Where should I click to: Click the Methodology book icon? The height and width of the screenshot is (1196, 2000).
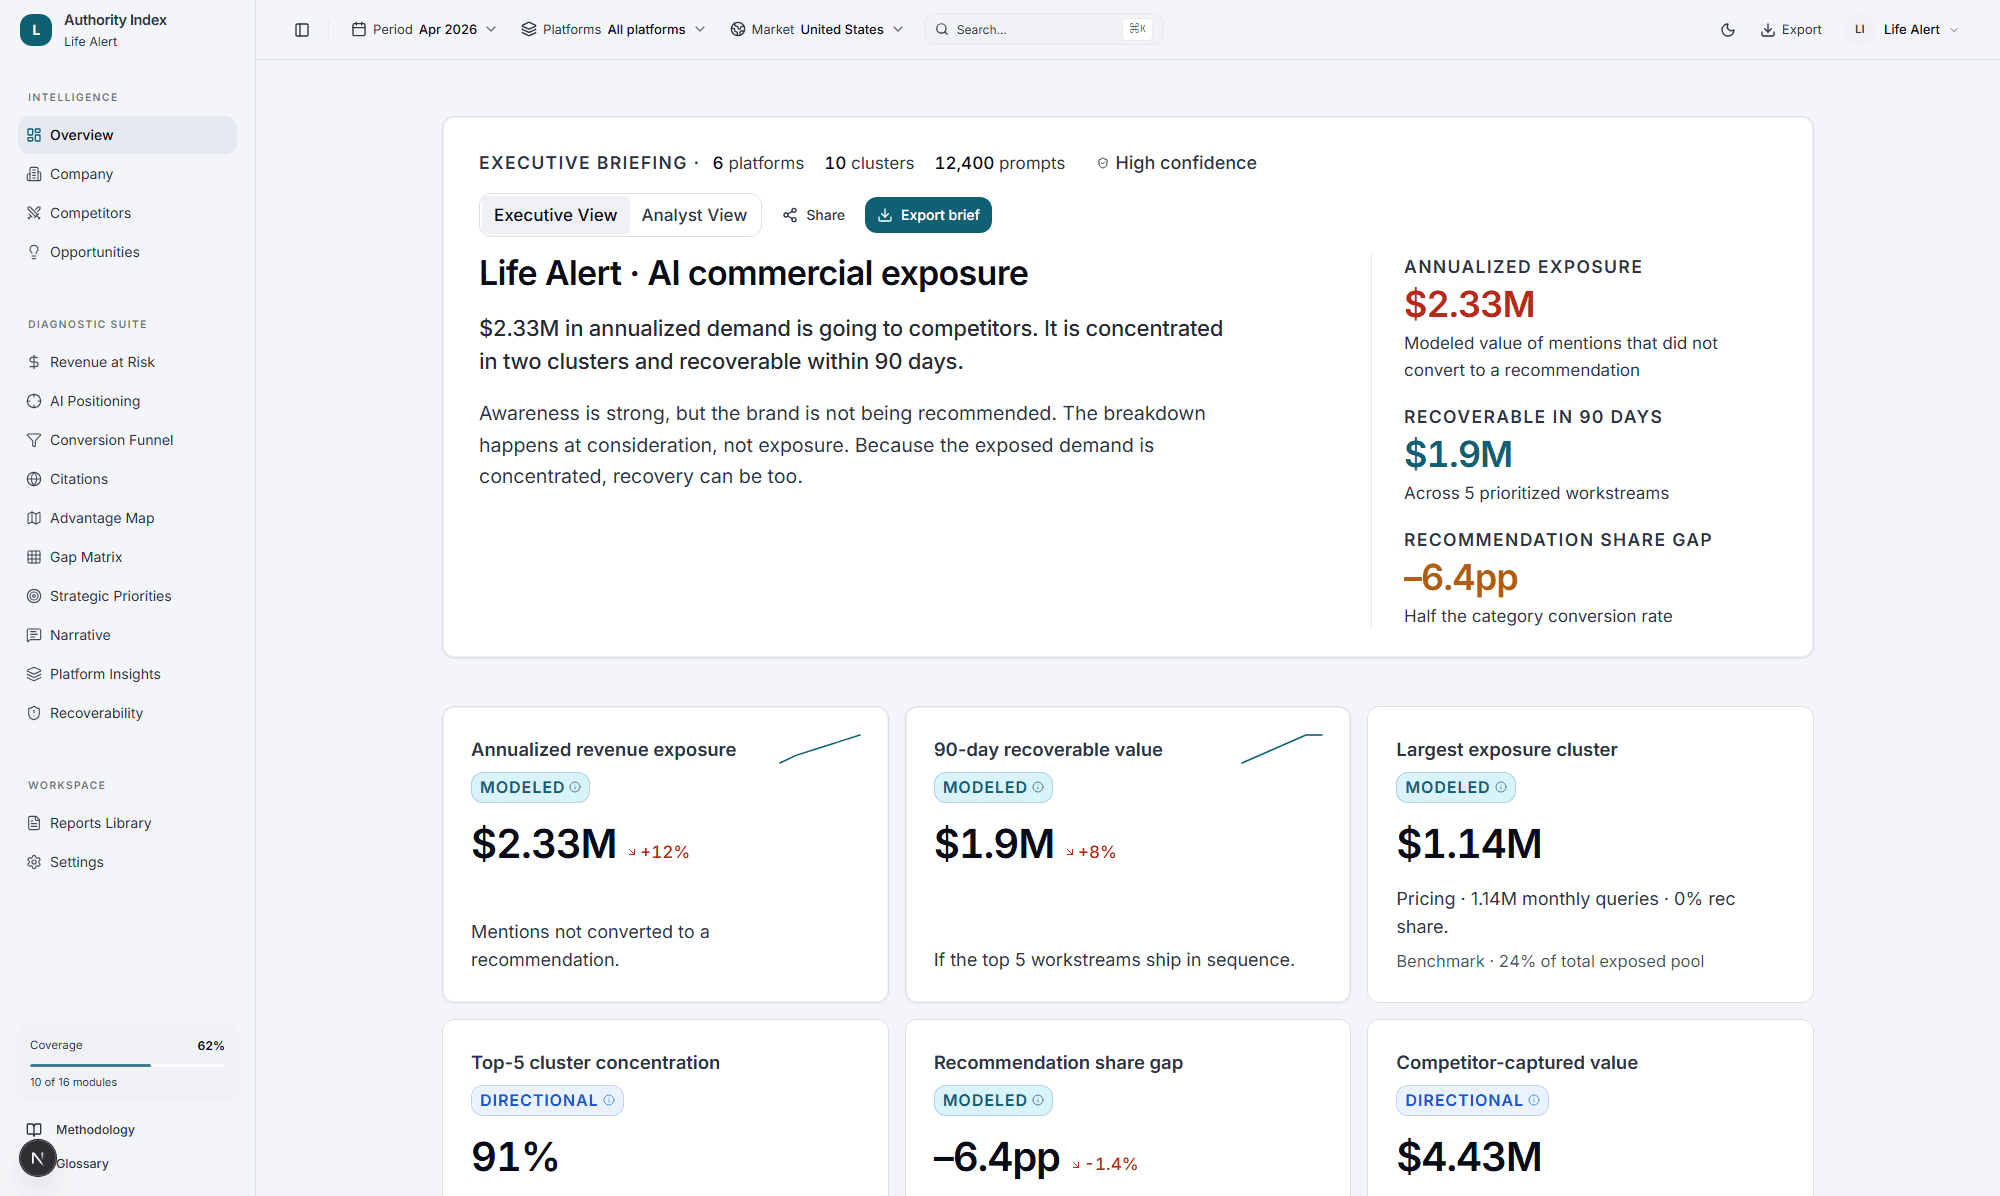(x=34, y=1129)
